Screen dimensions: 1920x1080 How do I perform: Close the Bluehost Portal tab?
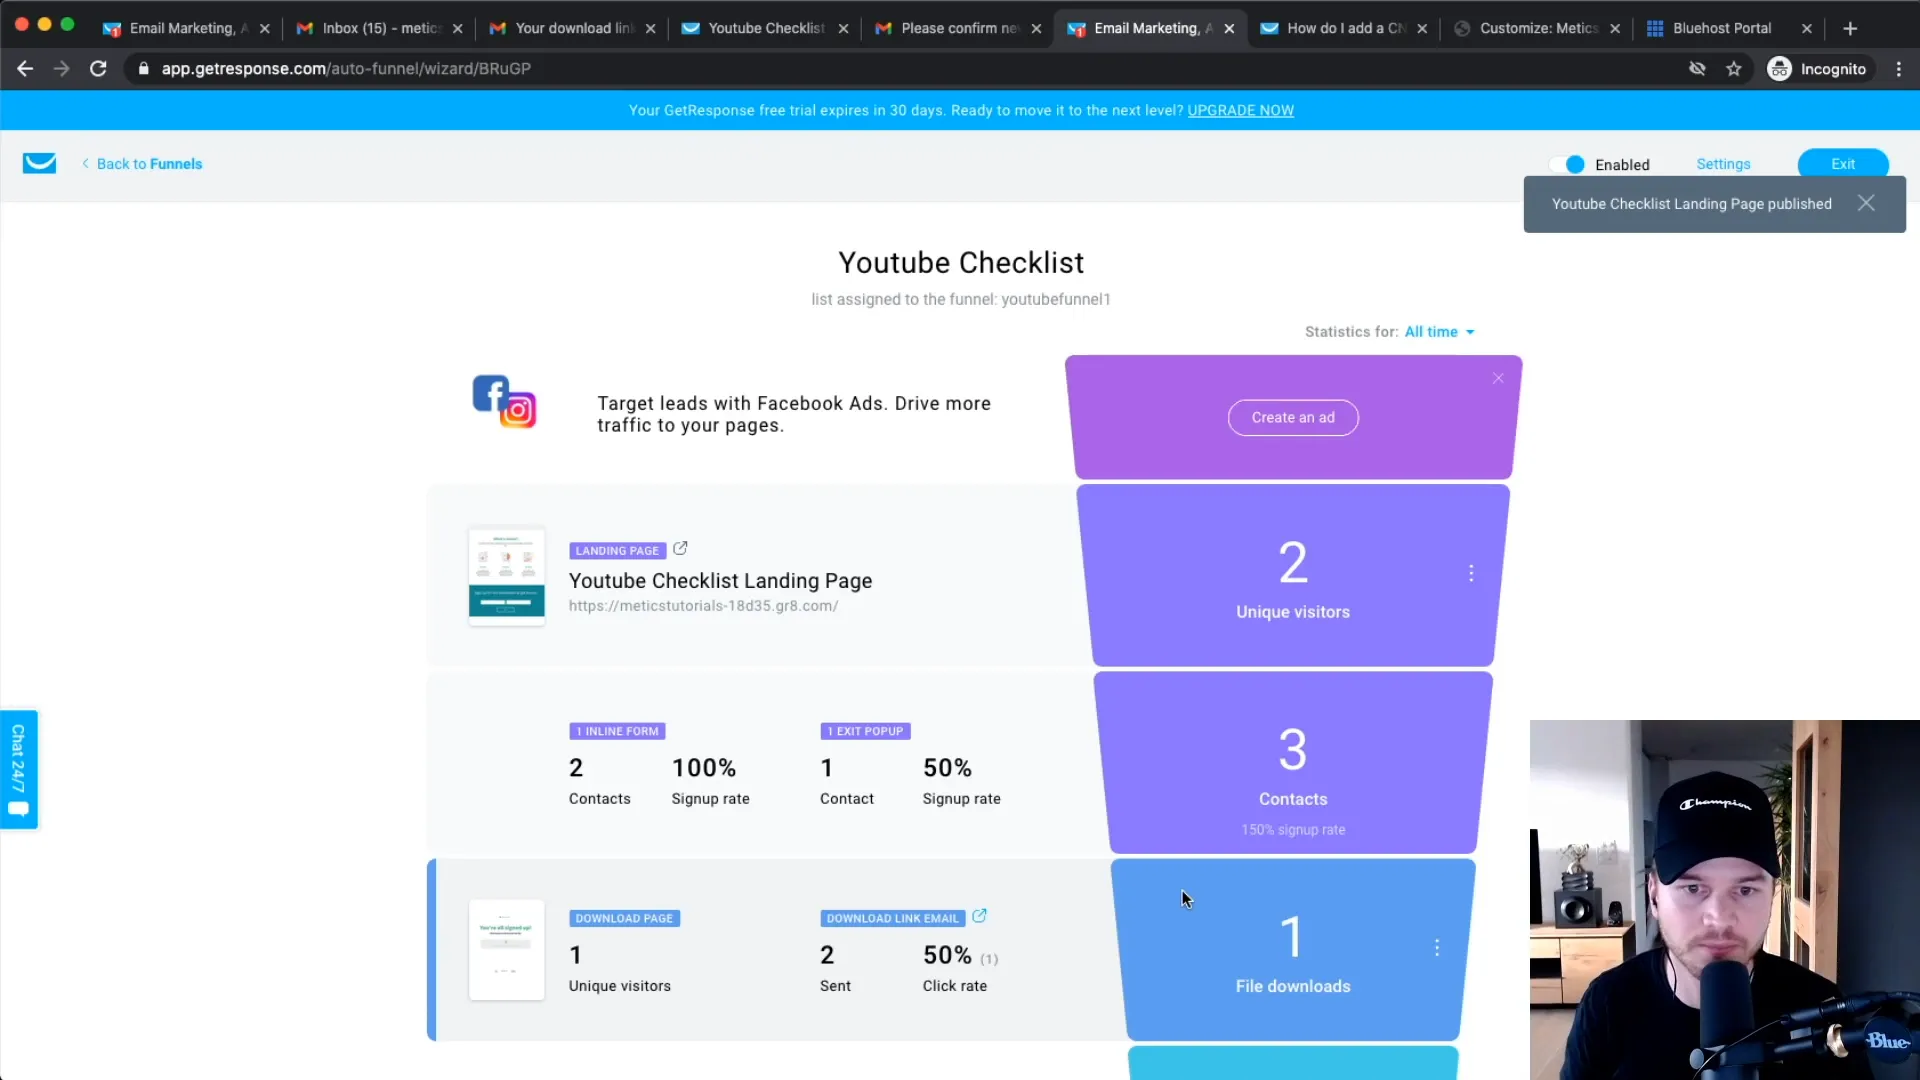pyautogui.click(x=1806, y=29)
